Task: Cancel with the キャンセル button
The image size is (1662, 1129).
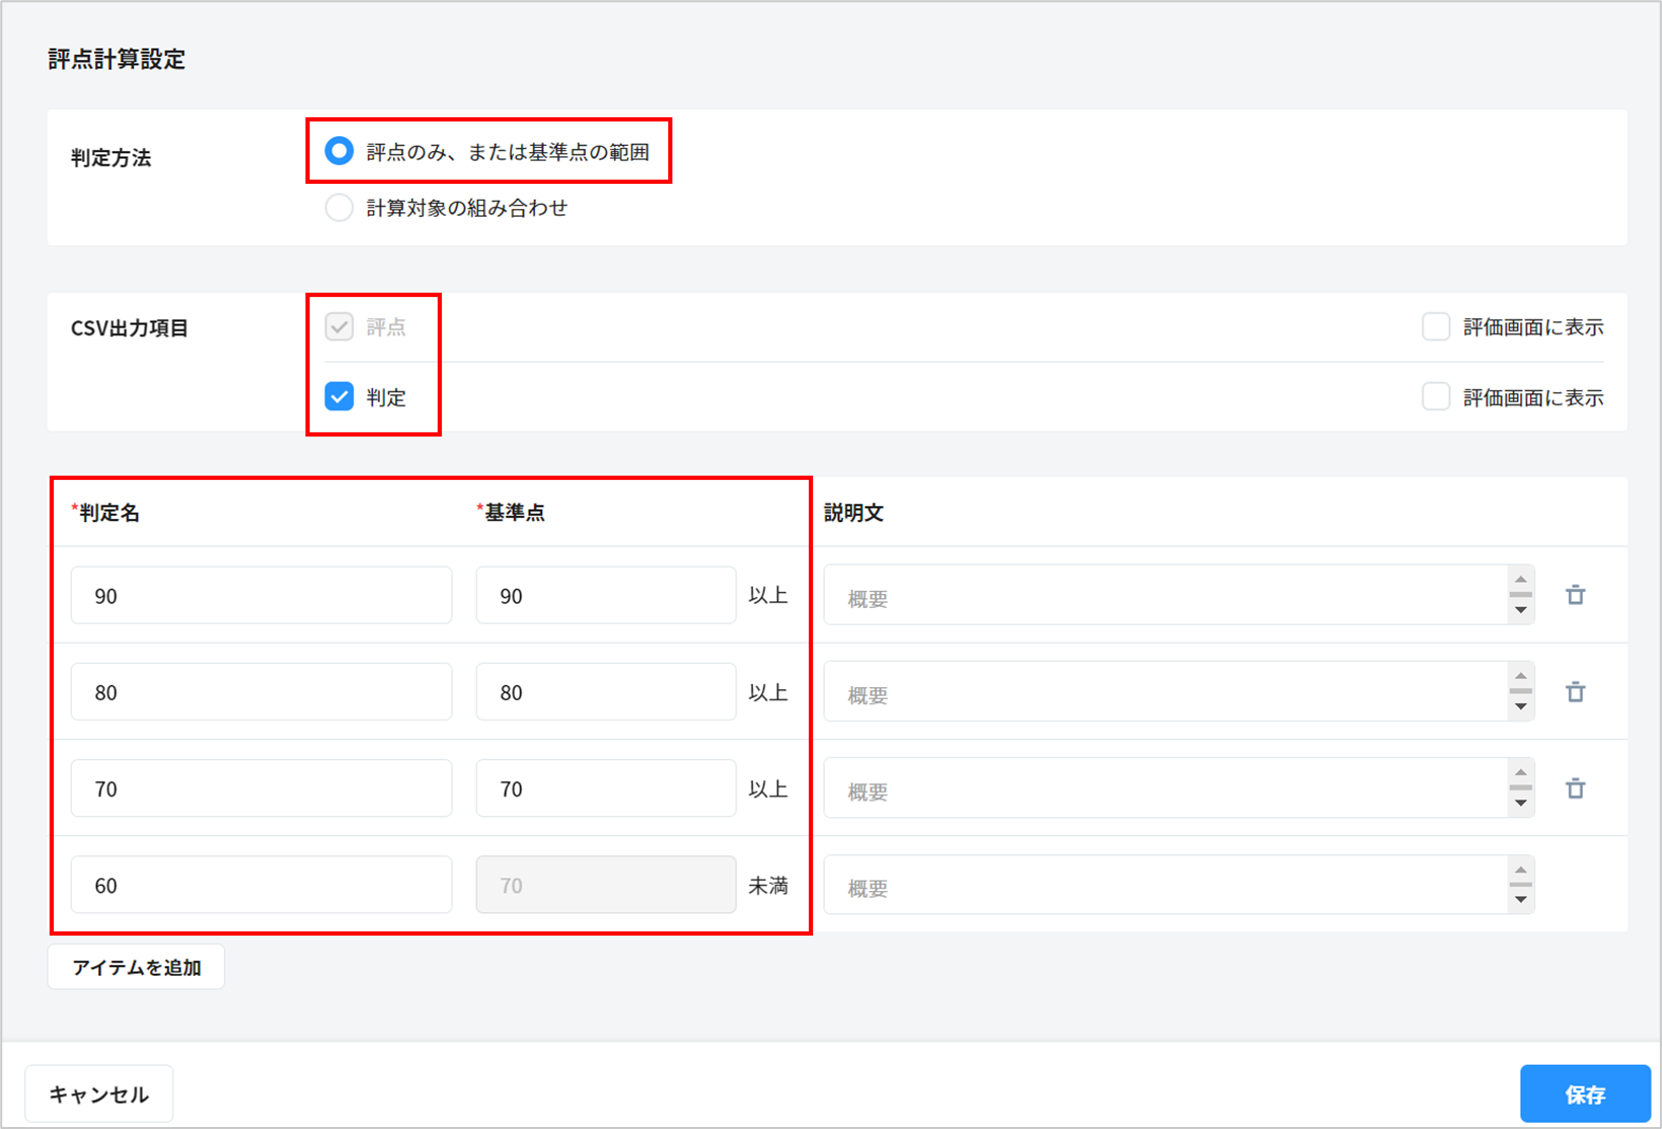Action: pyautogui.click(x=99, y=1094)
